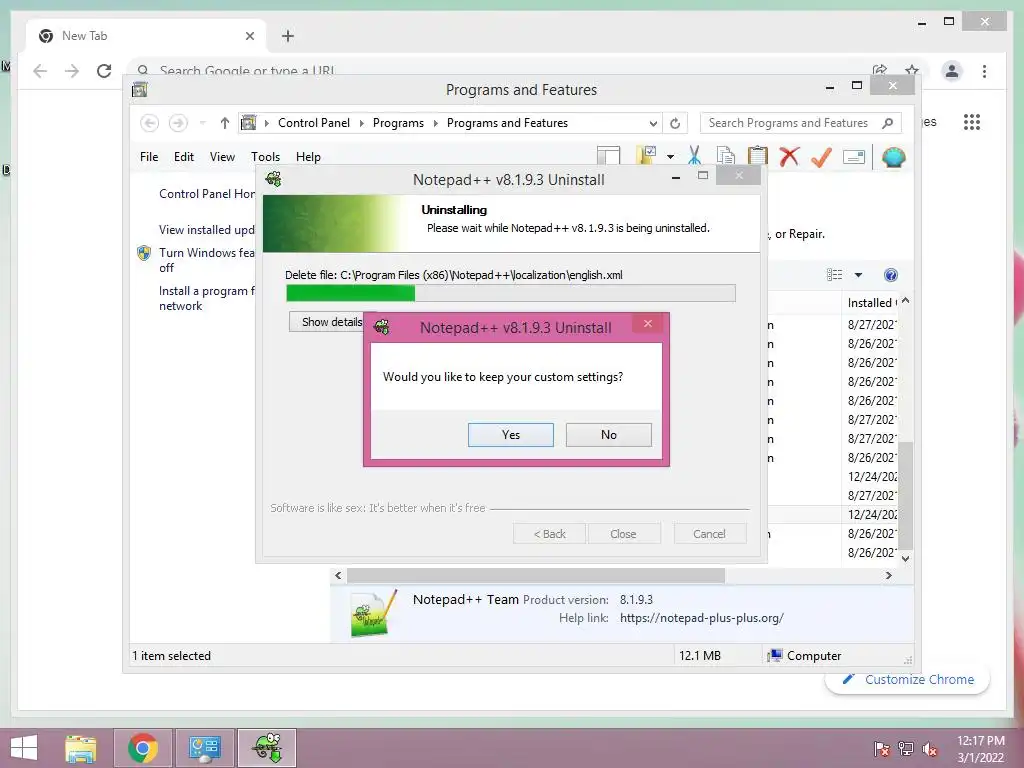Click the Chrome taskbar icon

143,748
